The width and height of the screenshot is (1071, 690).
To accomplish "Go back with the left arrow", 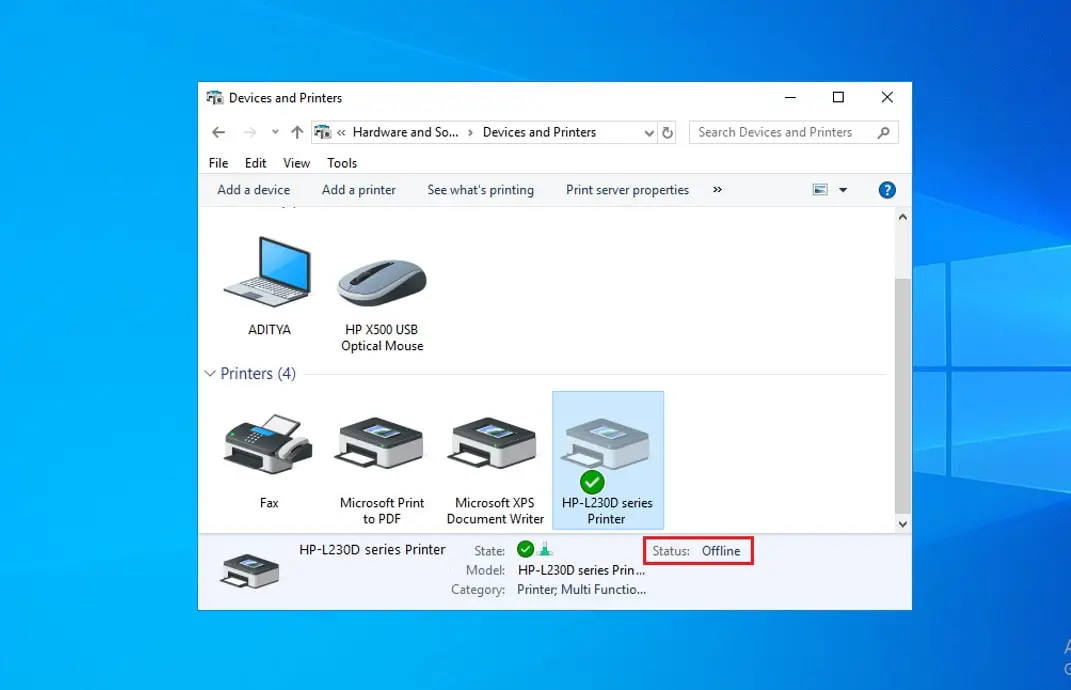I will click(x=219, y=133).
